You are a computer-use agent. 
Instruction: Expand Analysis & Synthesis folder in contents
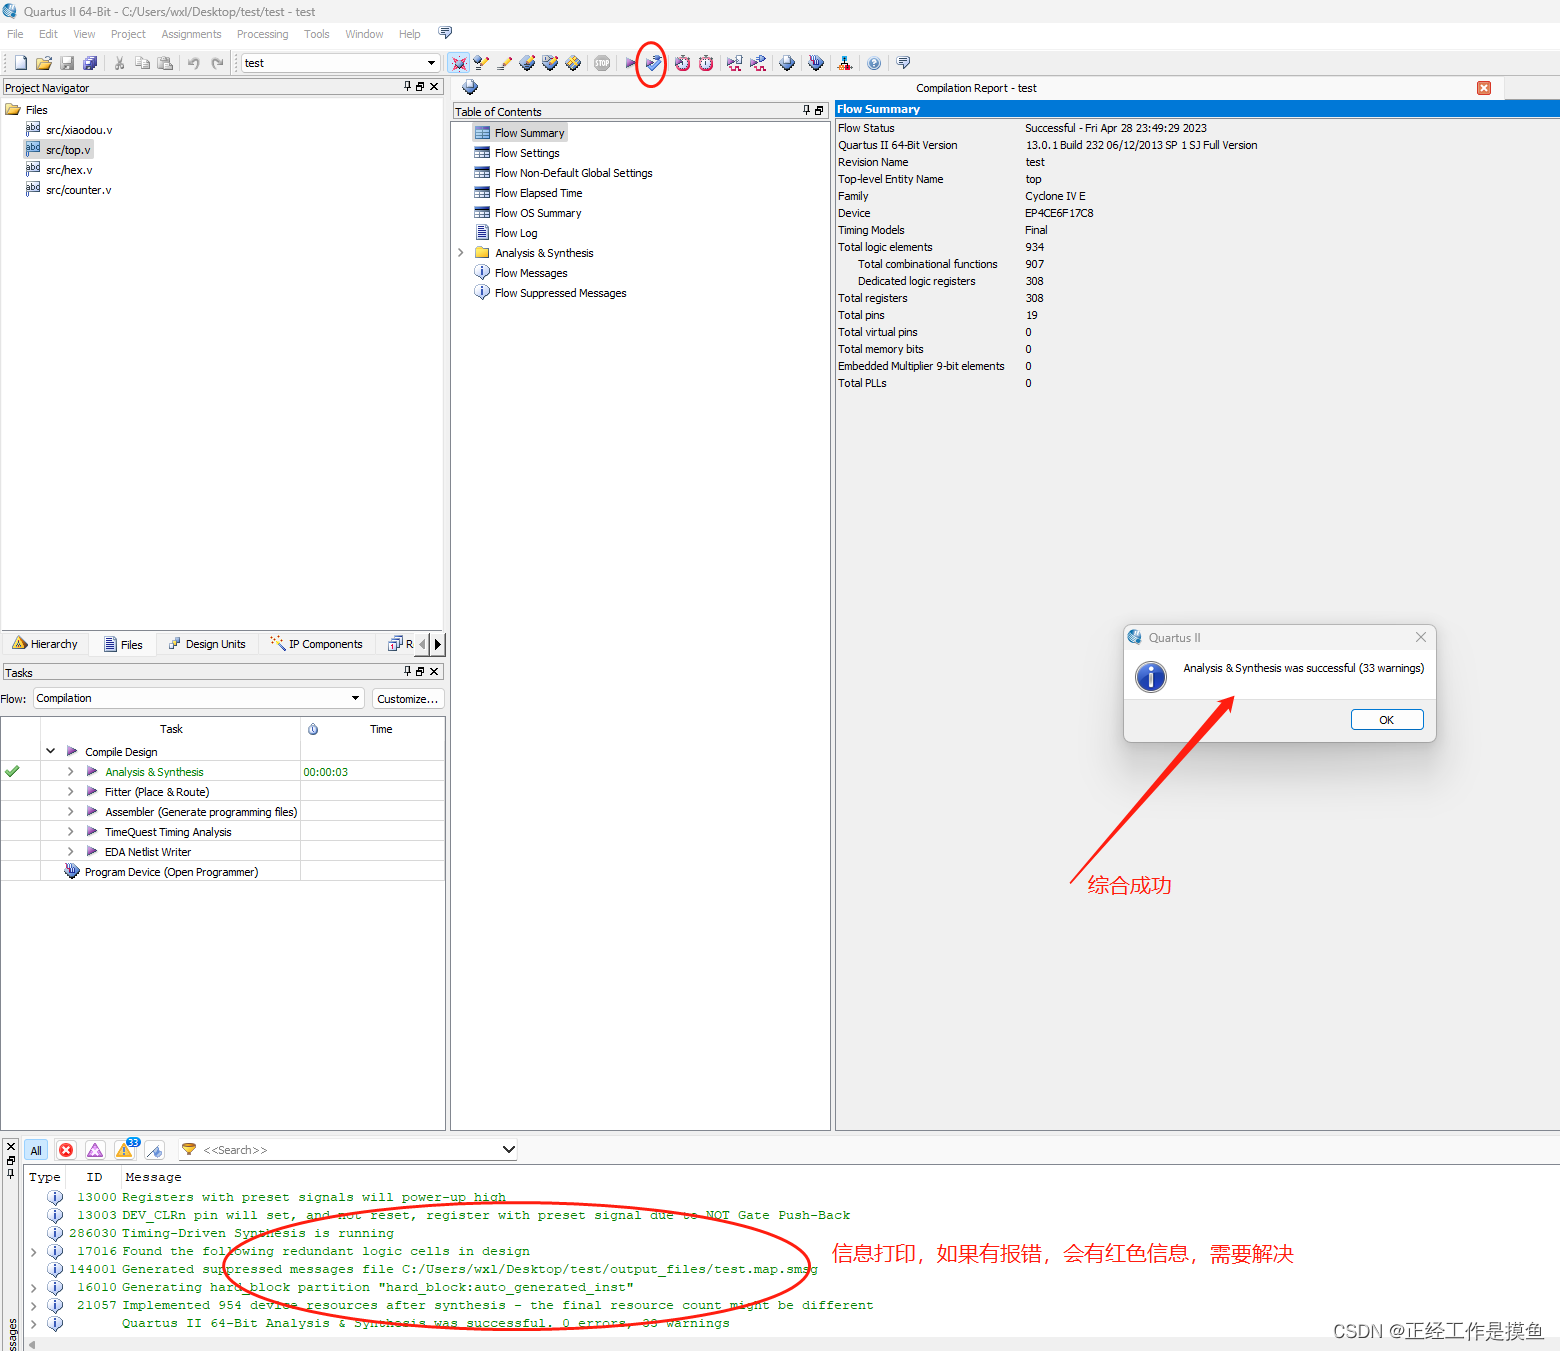(x=461, y=253)
